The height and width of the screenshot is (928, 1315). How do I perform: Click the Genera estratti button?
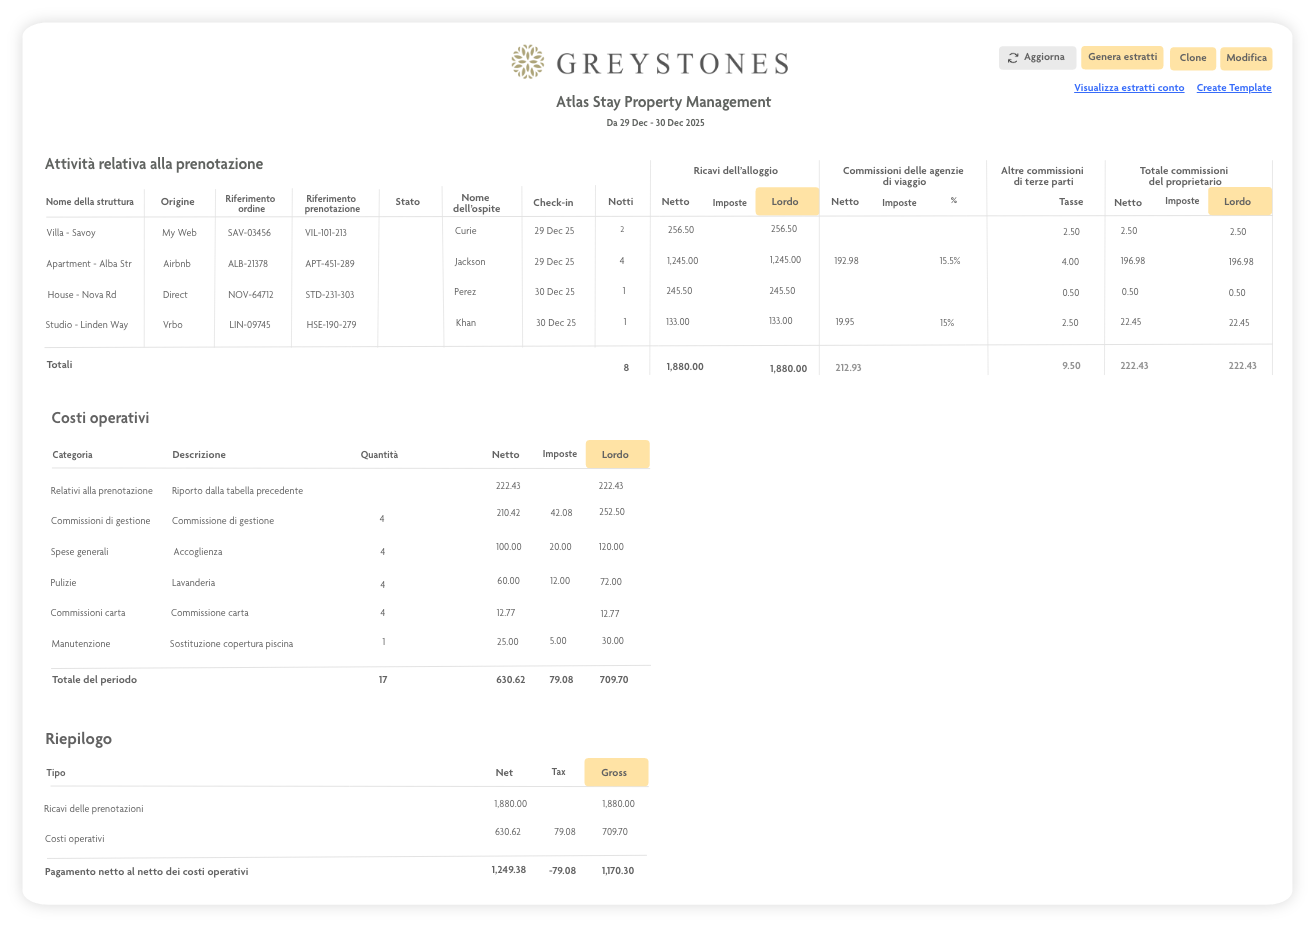pyautogui.click(x=1121, y=57)
